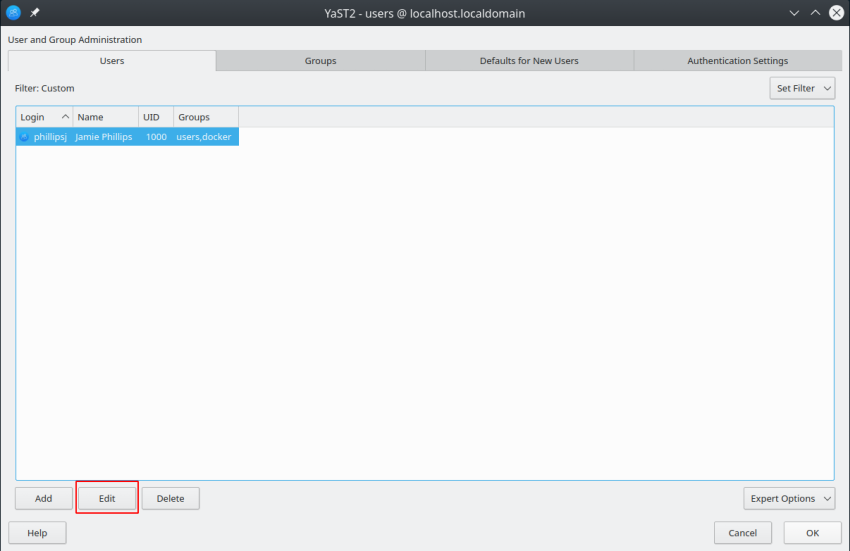
Task: Maximize the window with the up chevron
Action: coord(815,13)
